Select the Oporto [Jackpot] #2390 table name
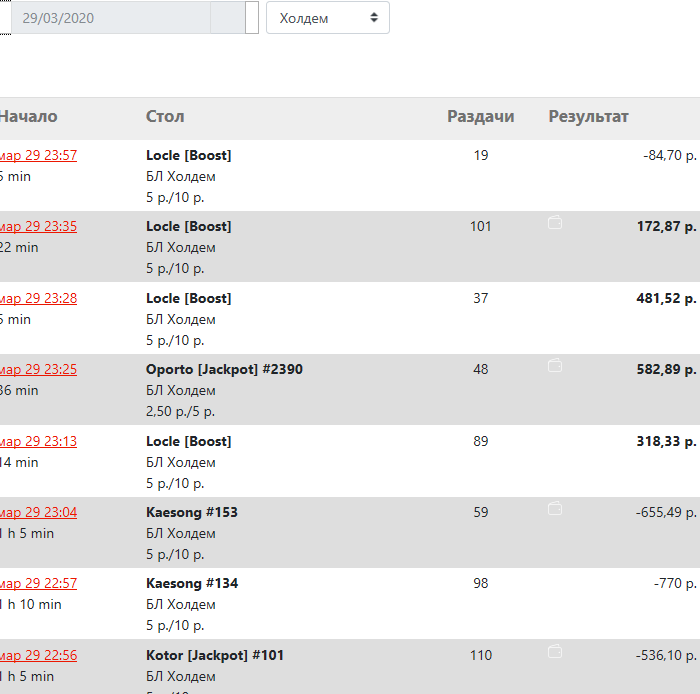The width and height of the screenshot is (700, 694). tap(224, 369)
